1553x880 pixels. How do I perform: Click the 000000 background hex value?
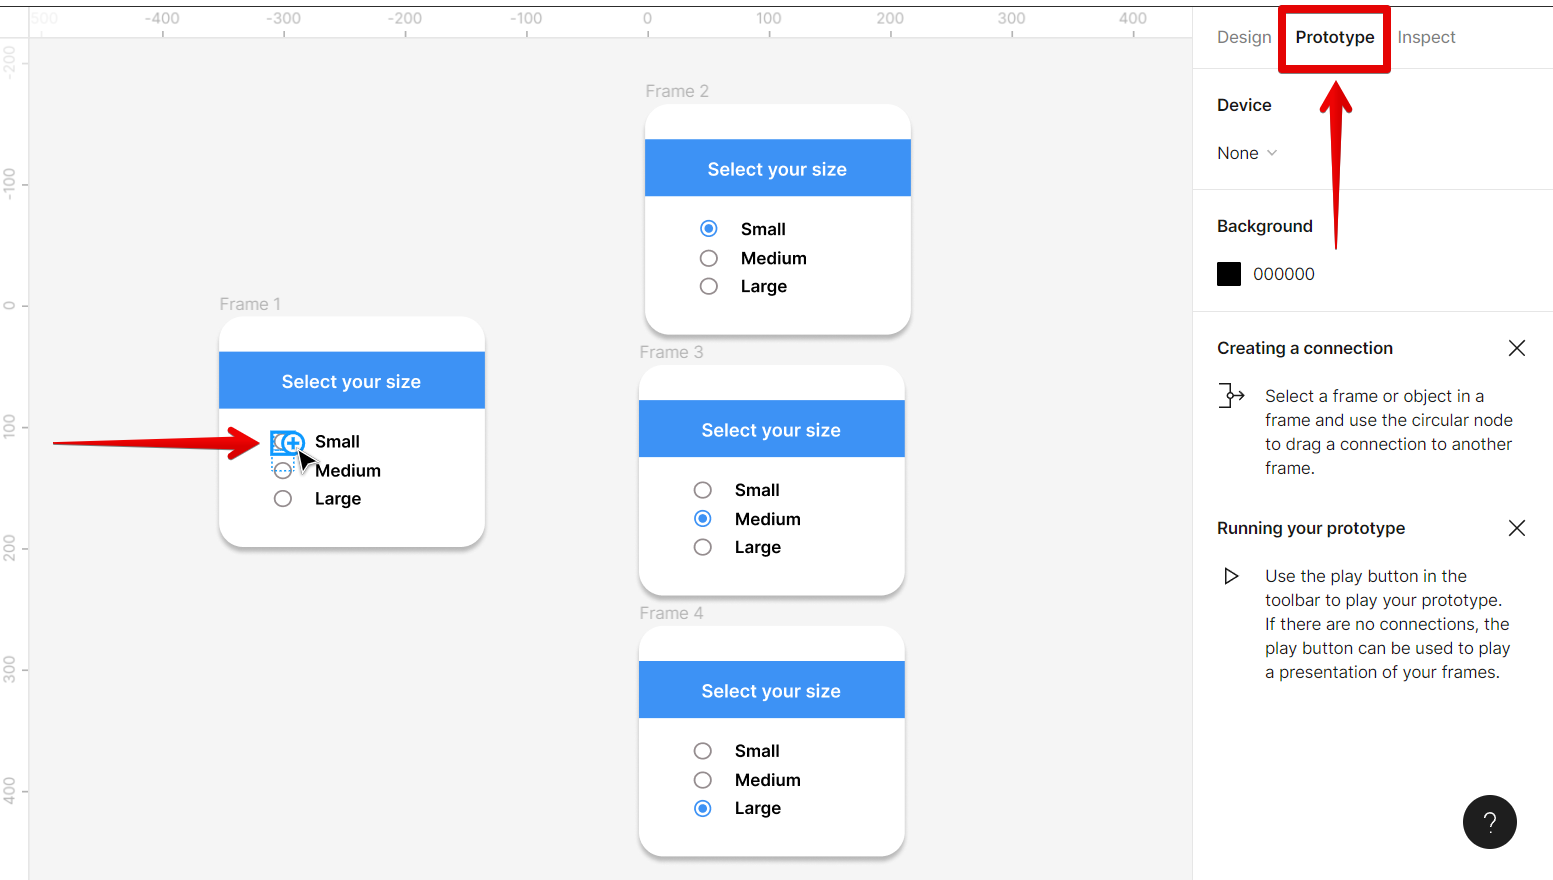1284,274
